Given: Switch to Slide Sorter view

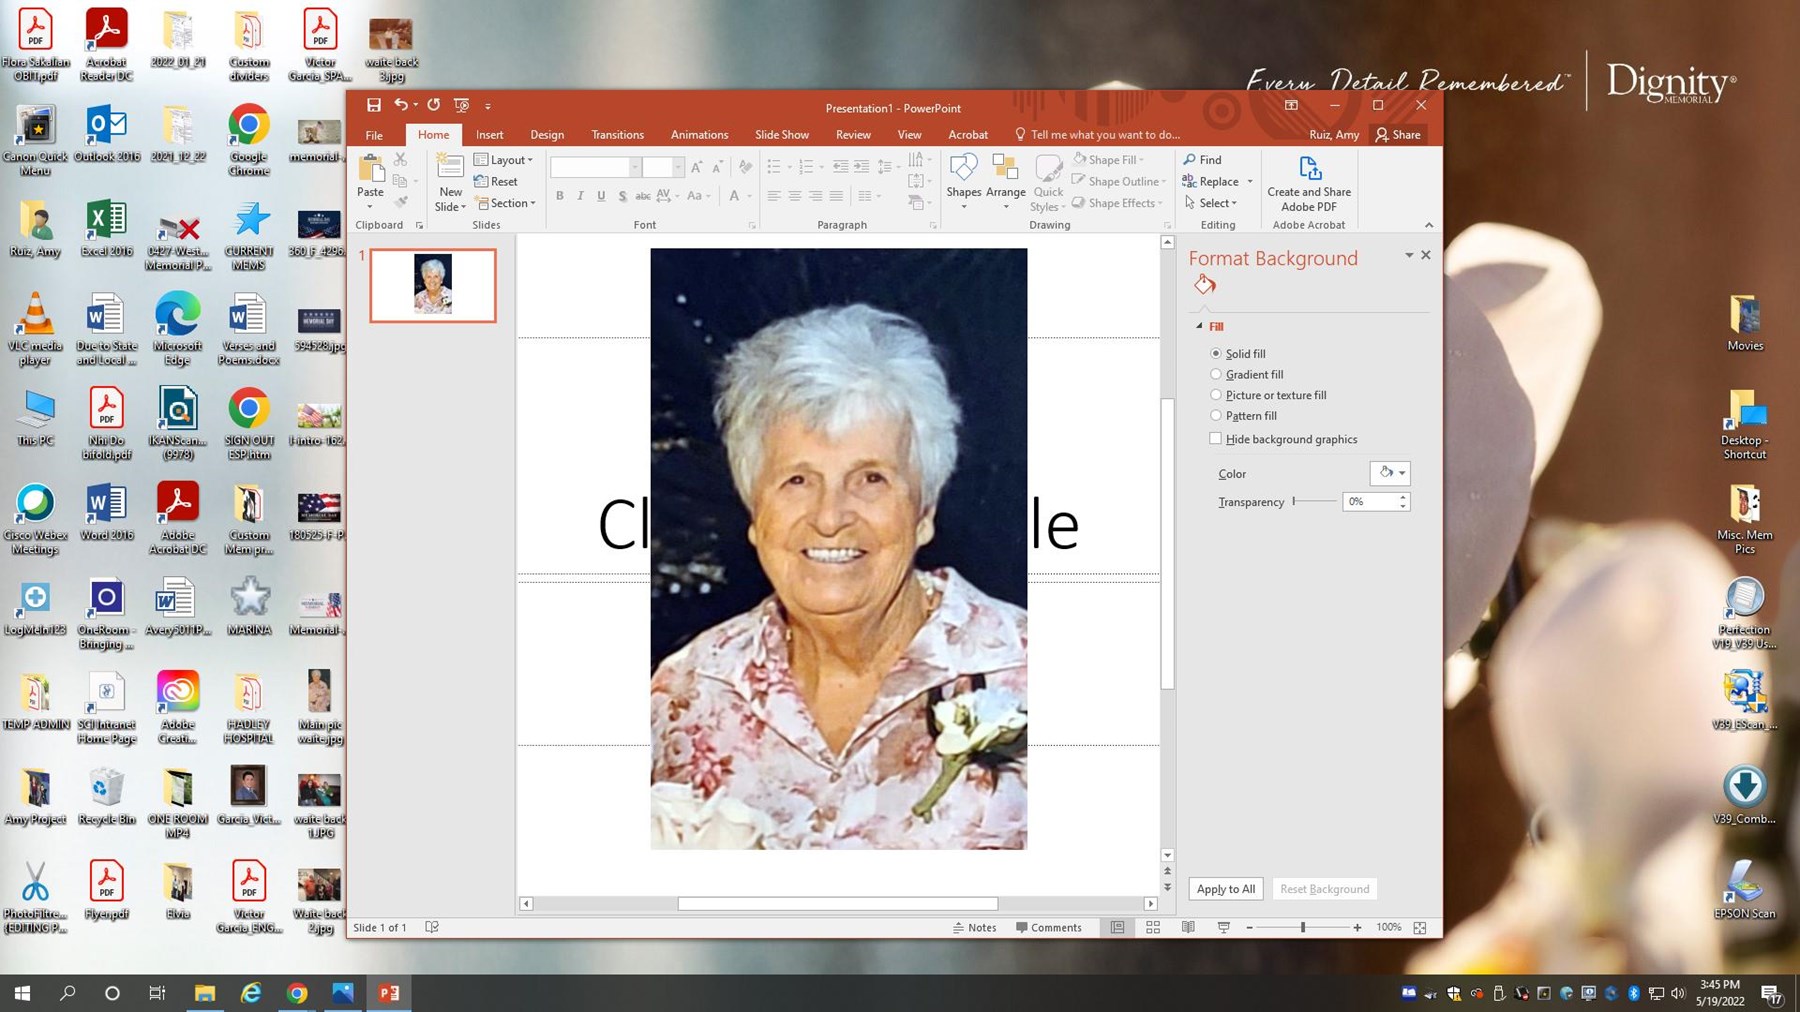Looking at the screenshot, I should (1152, 928).
